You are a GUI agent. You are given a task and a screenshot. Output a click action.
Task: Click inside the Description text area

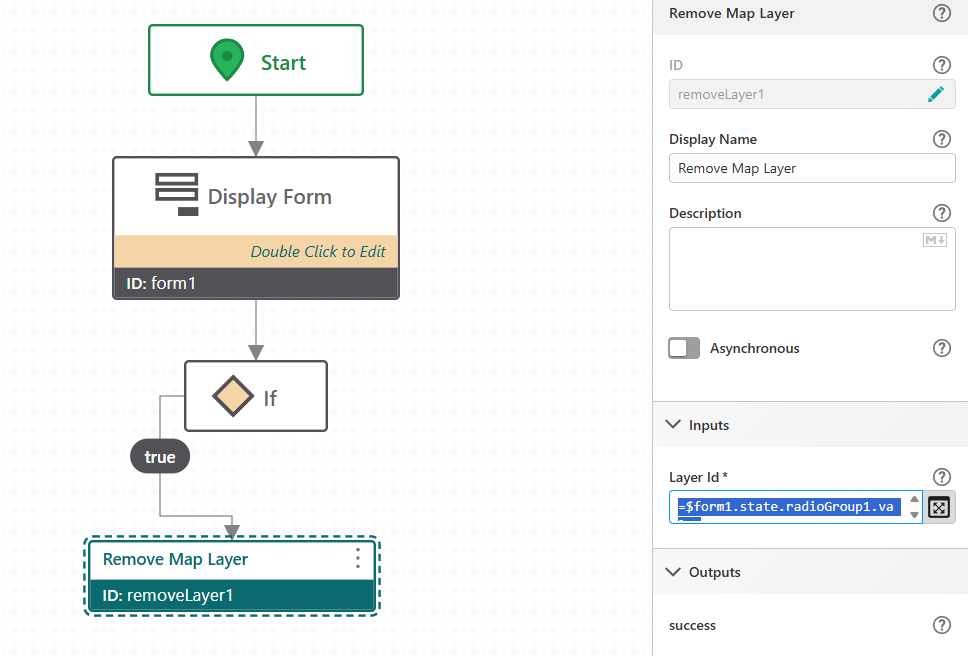tap(812, 269)
